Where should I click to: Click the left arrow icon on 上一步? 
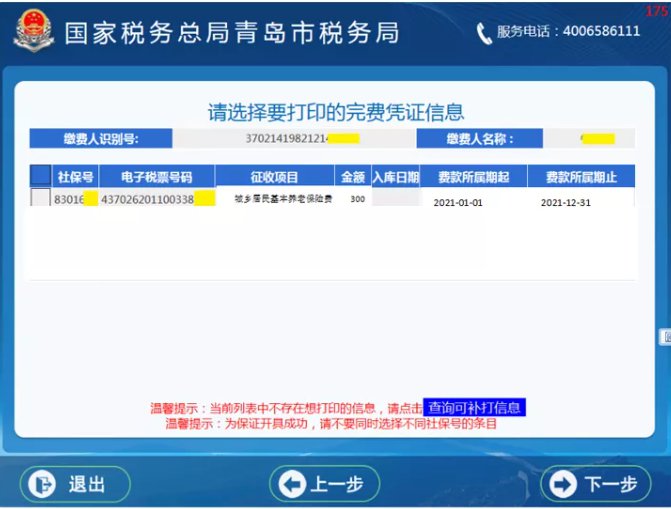[292, 484]
